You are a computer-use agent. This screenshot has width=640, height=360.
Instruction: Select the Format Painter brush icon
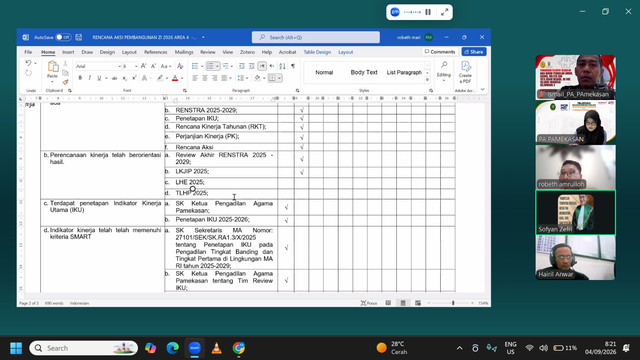pyautogui.click(x=65, y=82)
